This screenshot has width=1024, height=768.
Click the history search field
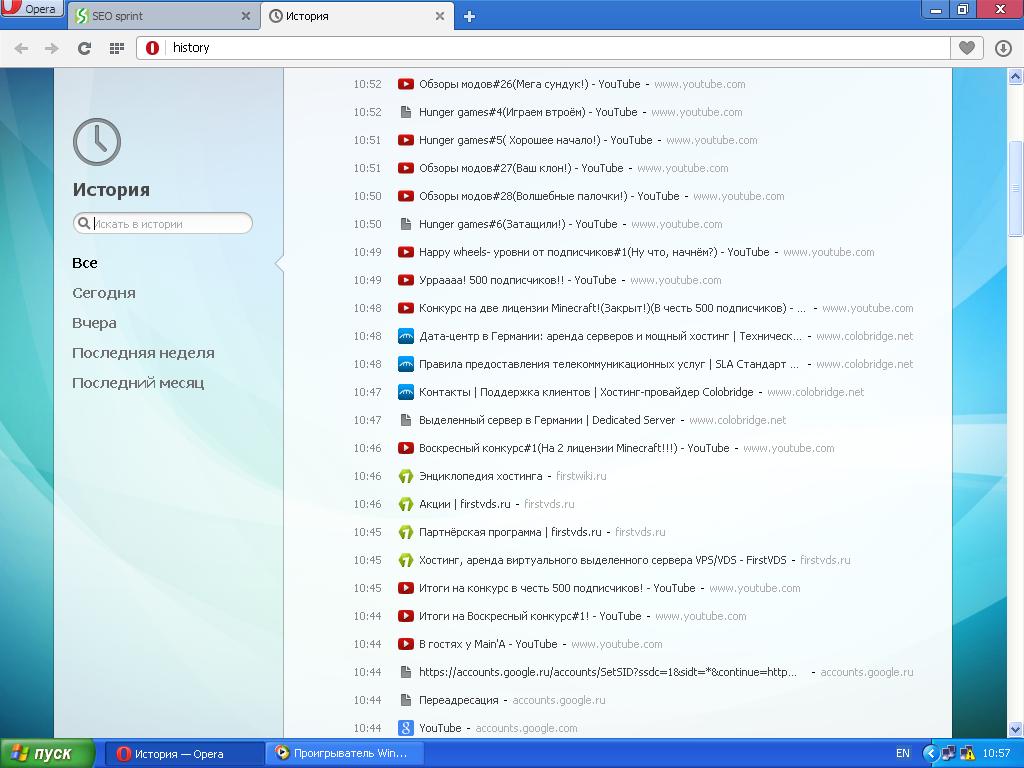coord(163,223)
